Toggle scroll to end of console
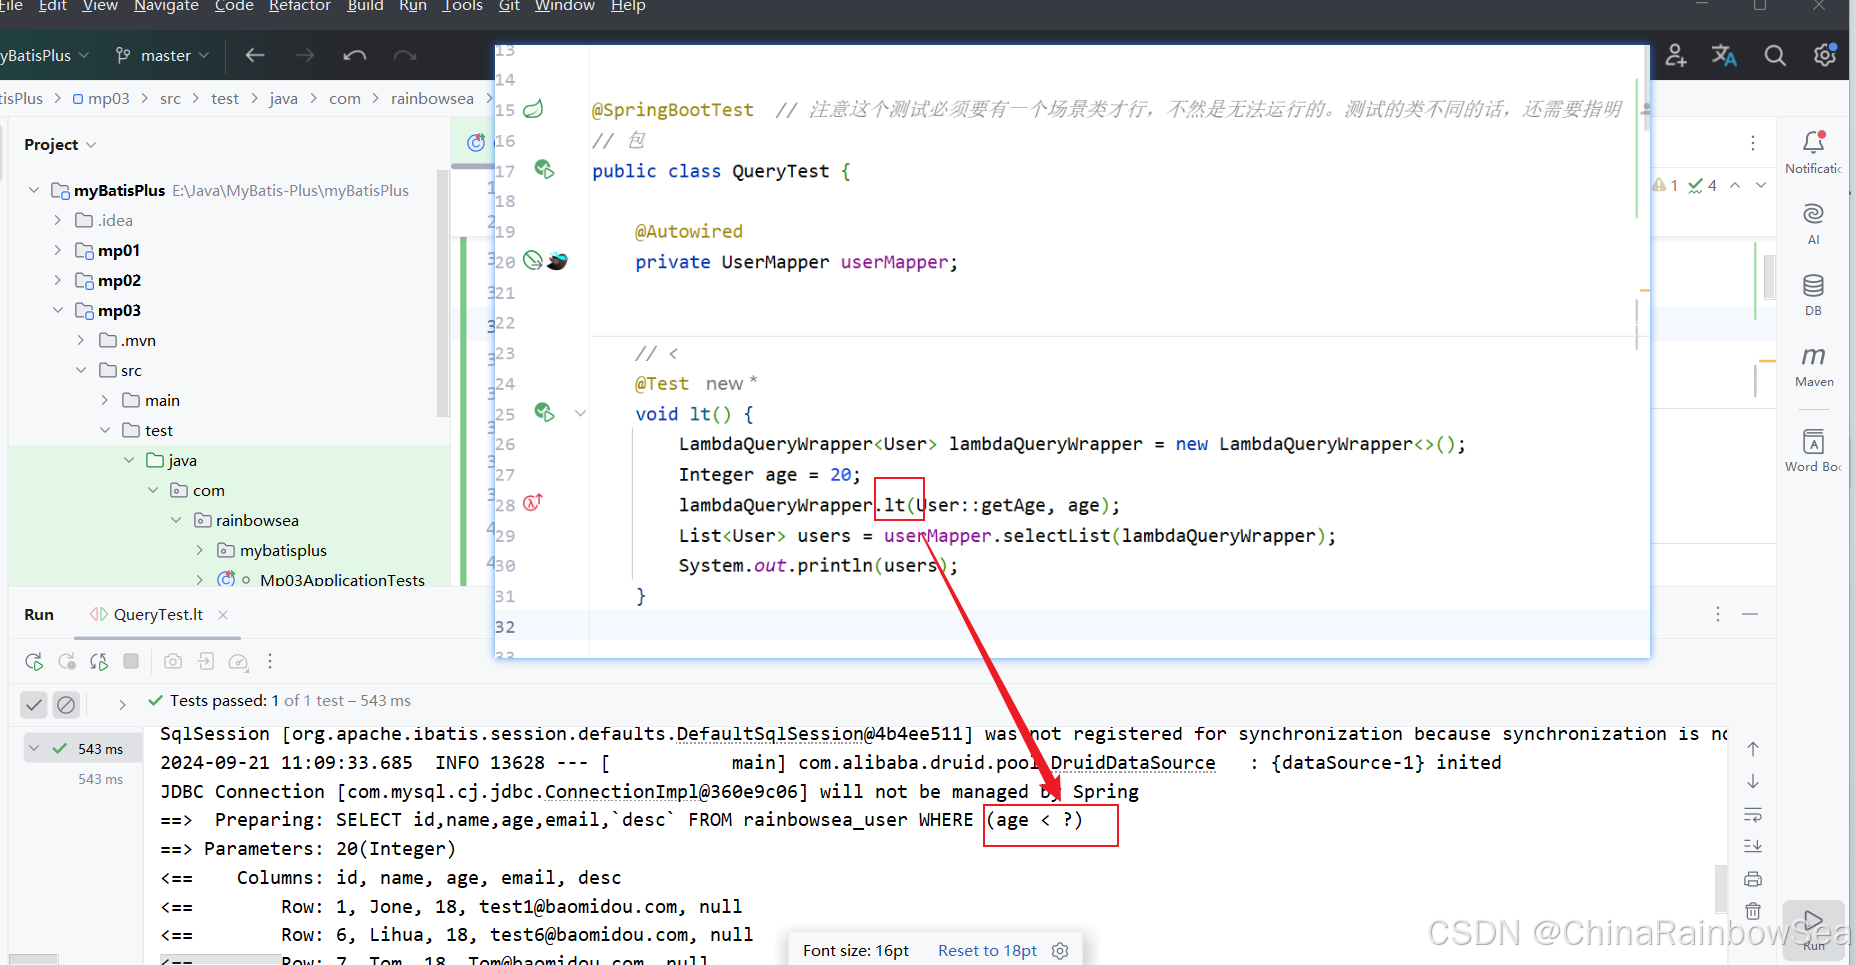Image resolution: width=1856 pixels, height=965 pixels. coord(1753,846)
